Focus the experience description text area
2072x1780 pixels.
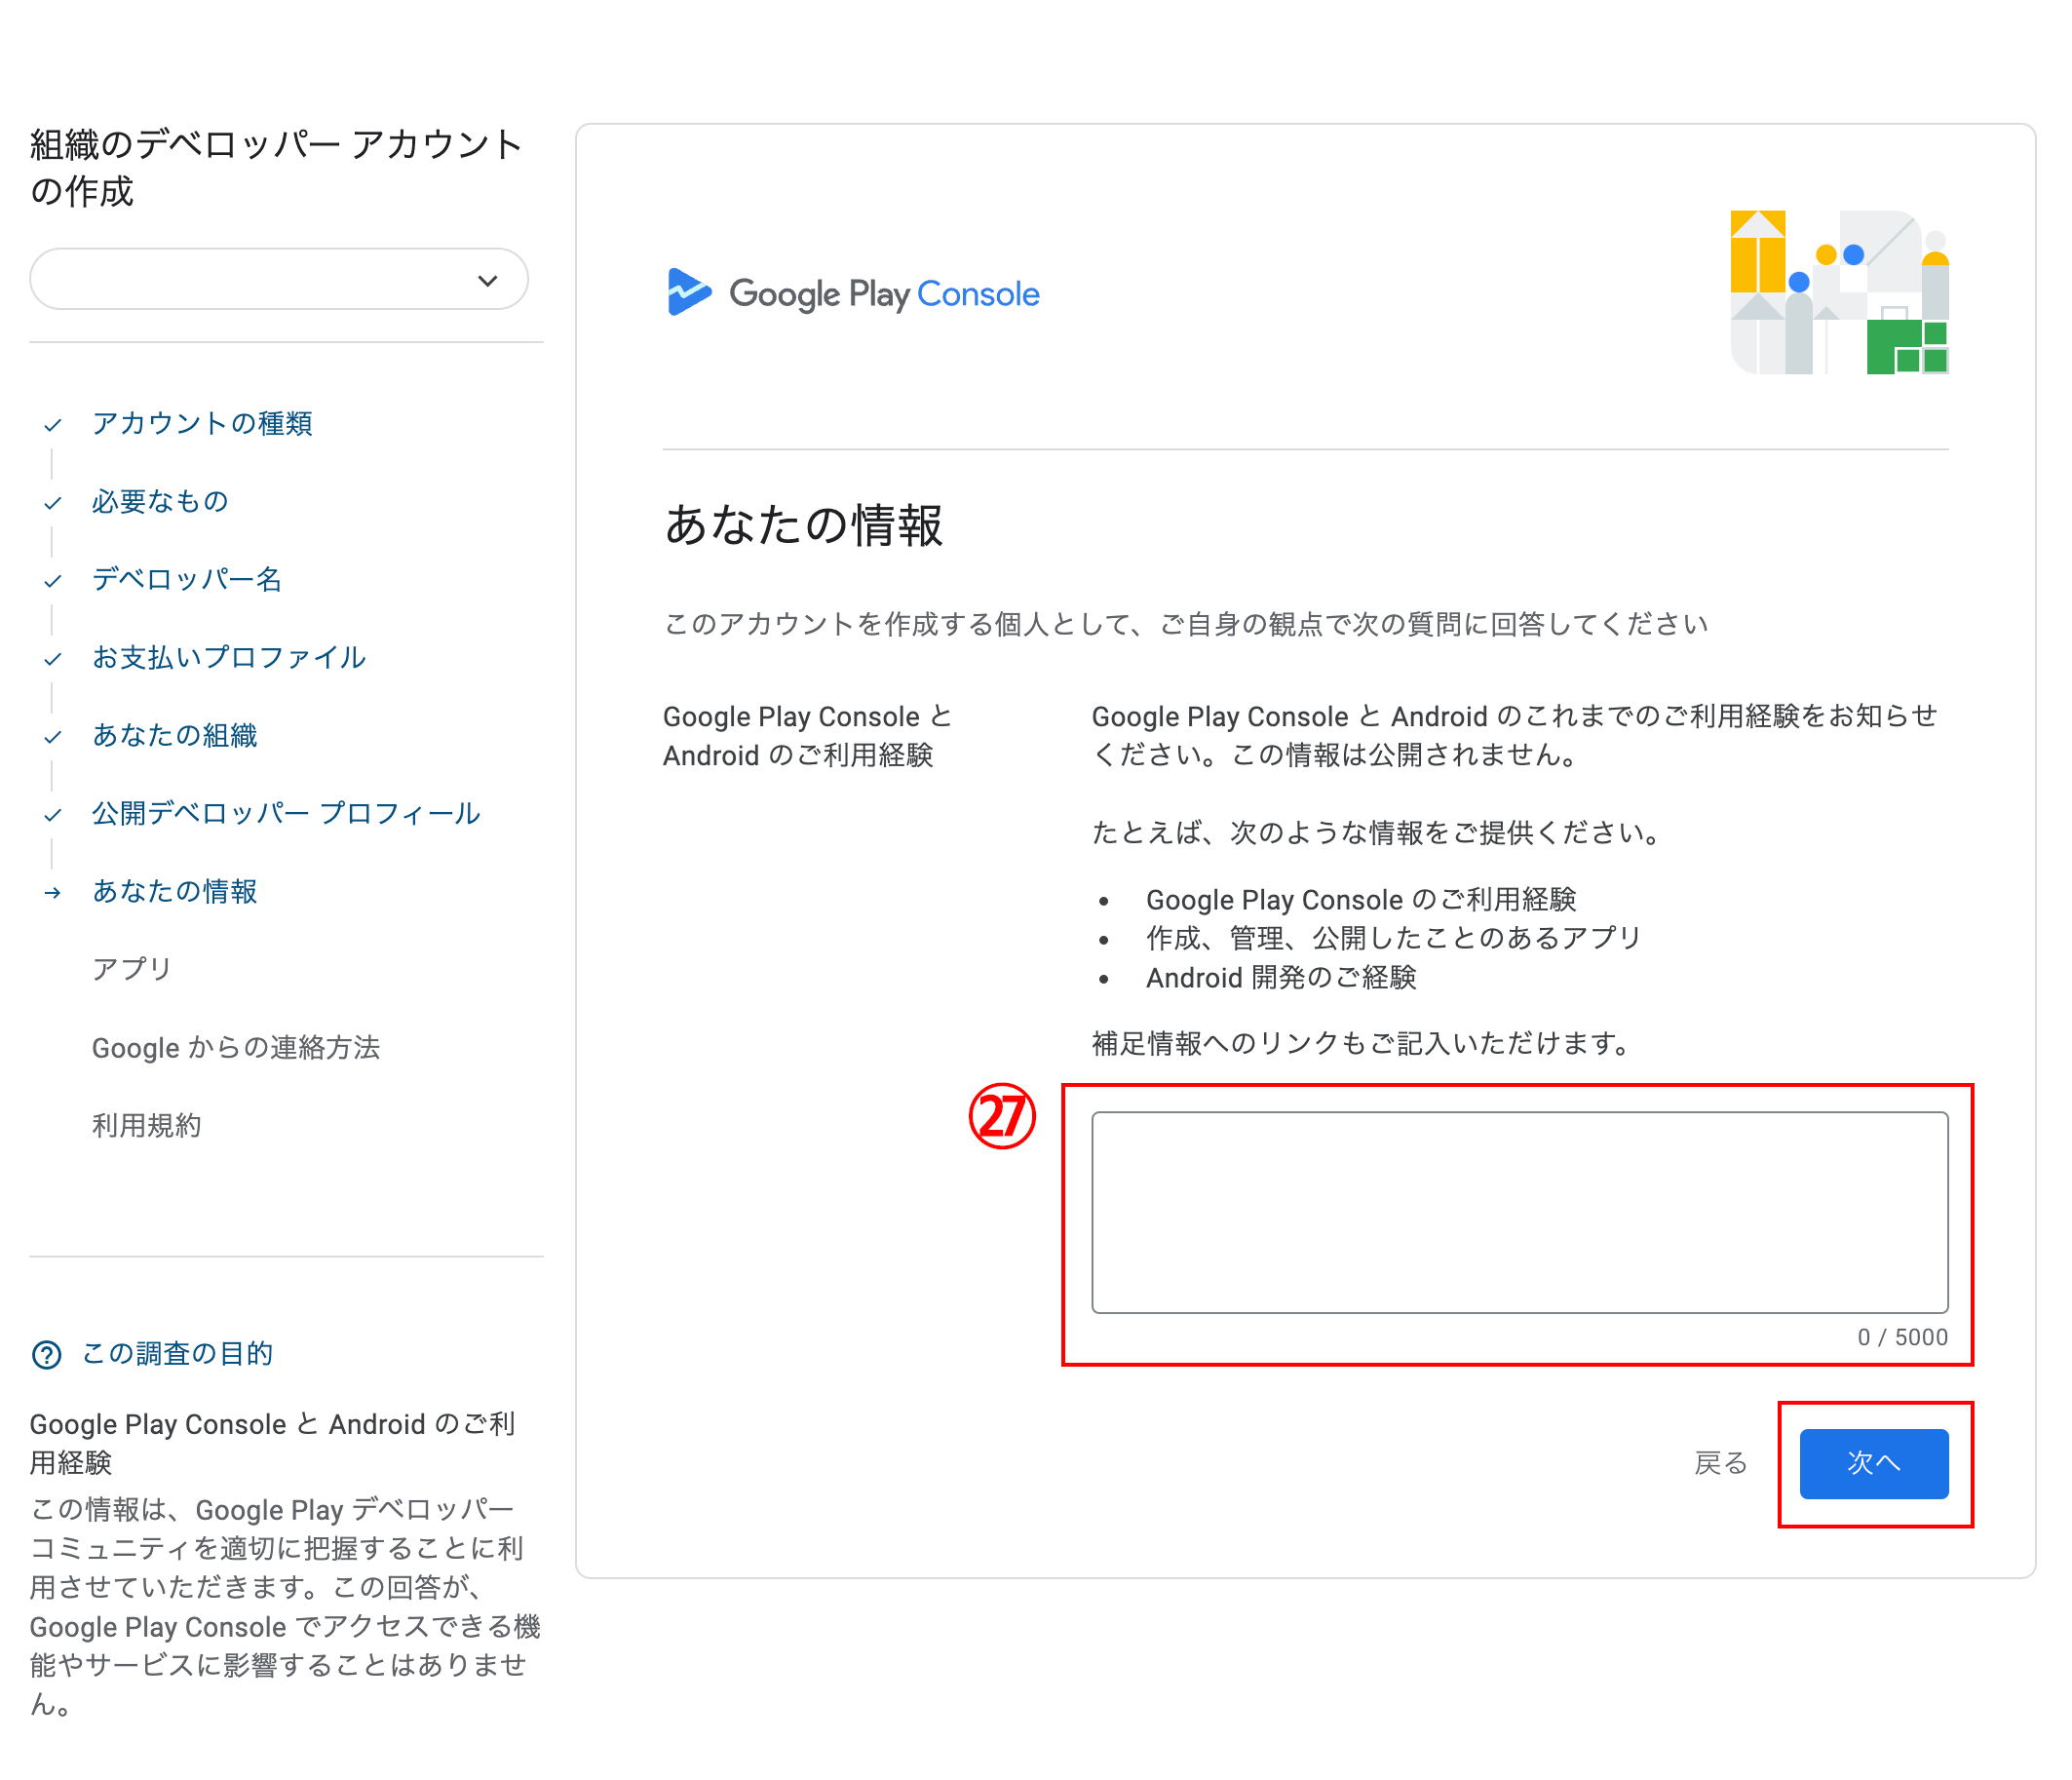[x=1519, y=1212]
